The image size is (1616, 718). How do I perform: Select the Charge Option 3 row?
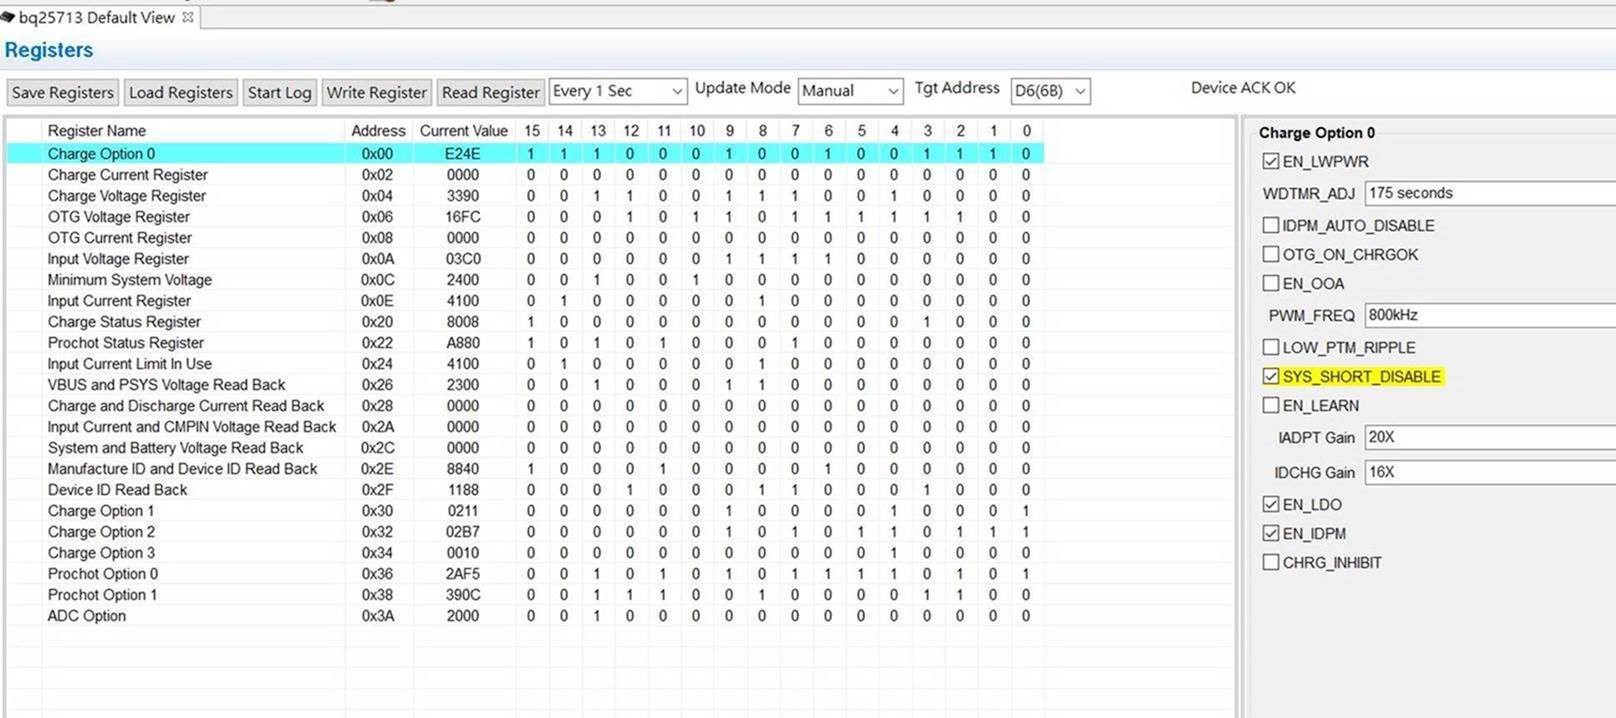pyautogui.click(x=525, y=553)
